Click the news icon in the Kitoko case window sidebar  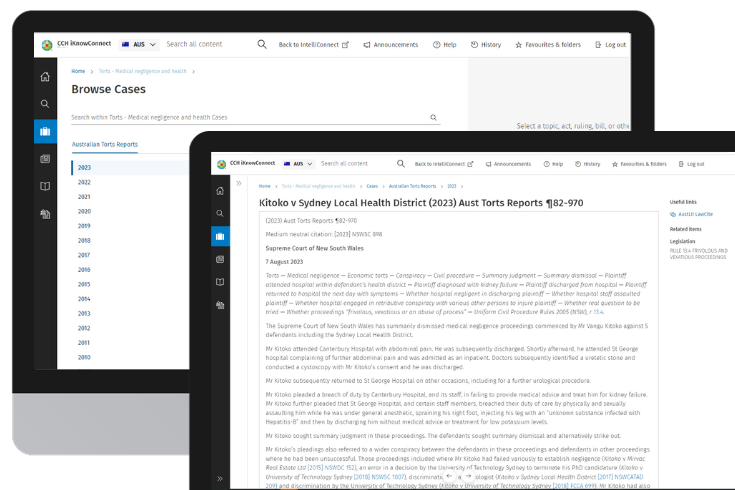pos(220,259)
